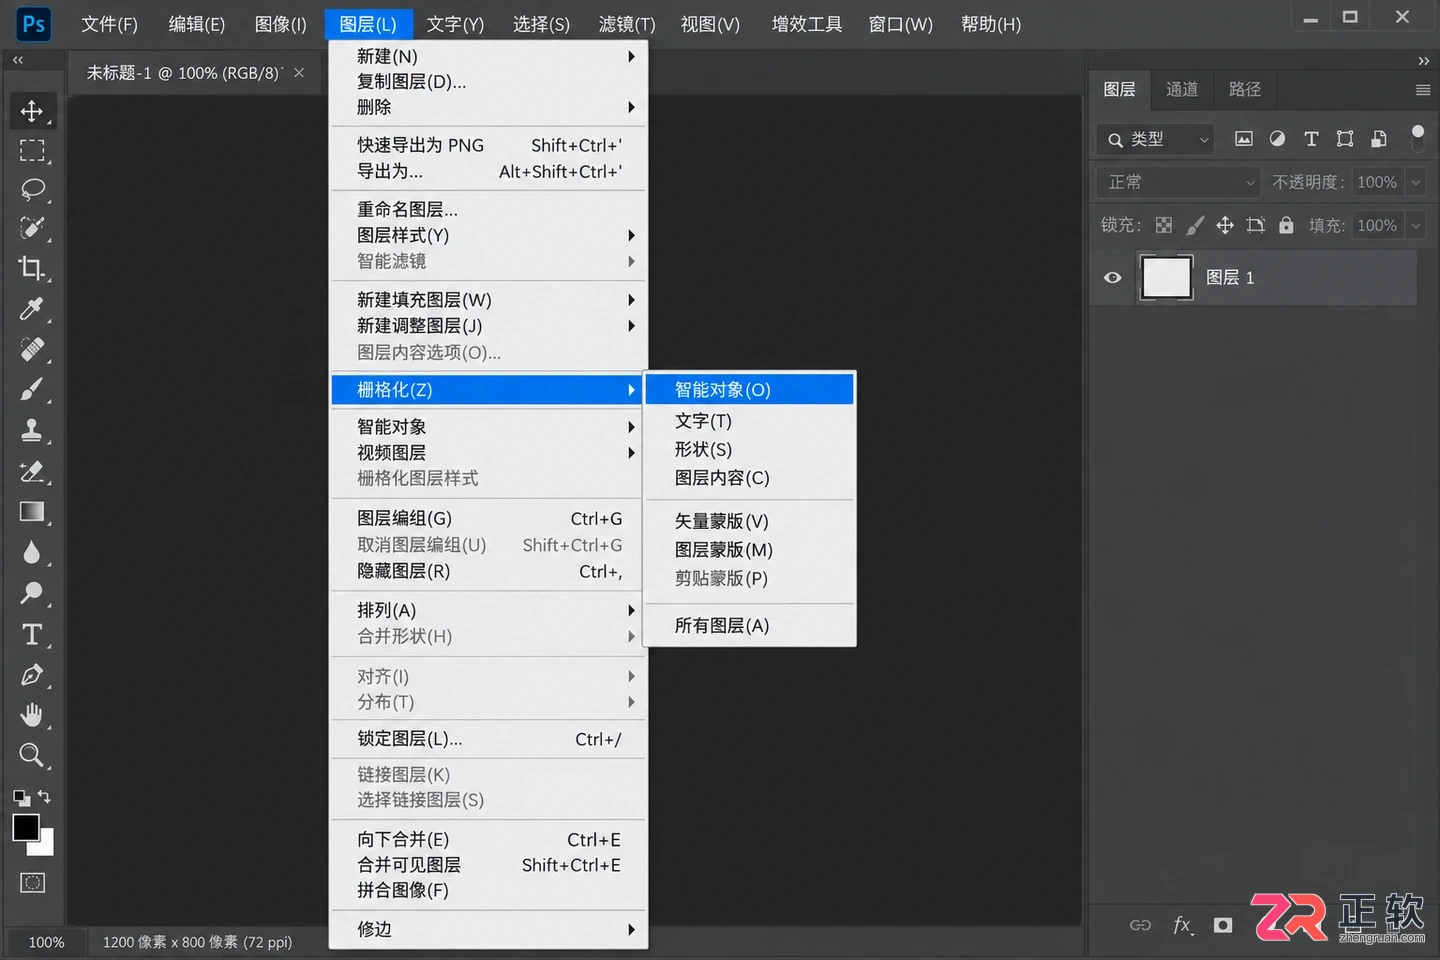Open the 正常 blend mode dropdown
Image resolution: width=1440 pixels, height=960 pixels.
[1178, 182]
